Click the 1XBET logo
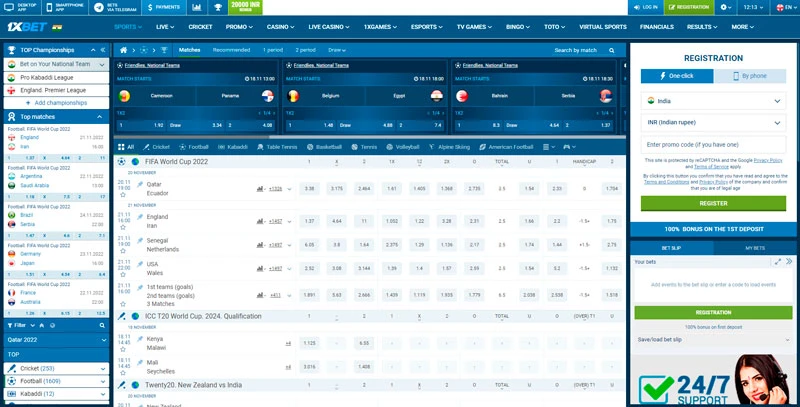The height and width of the screenshot is (407, 800). coord(27,27)
